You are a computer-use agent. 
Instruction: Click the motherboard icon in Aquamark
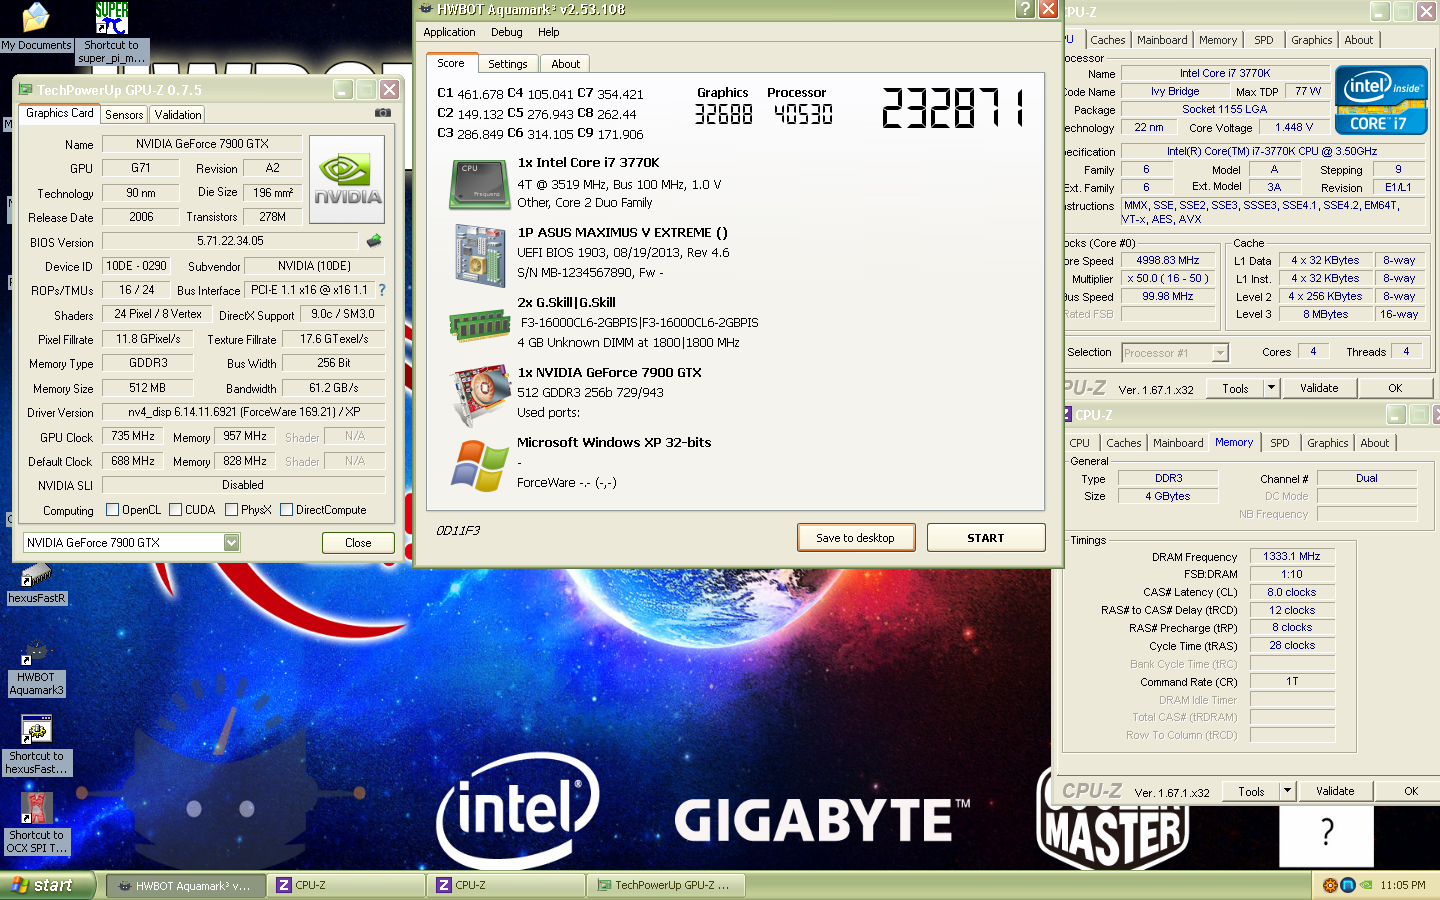click(x=479, y=256)
